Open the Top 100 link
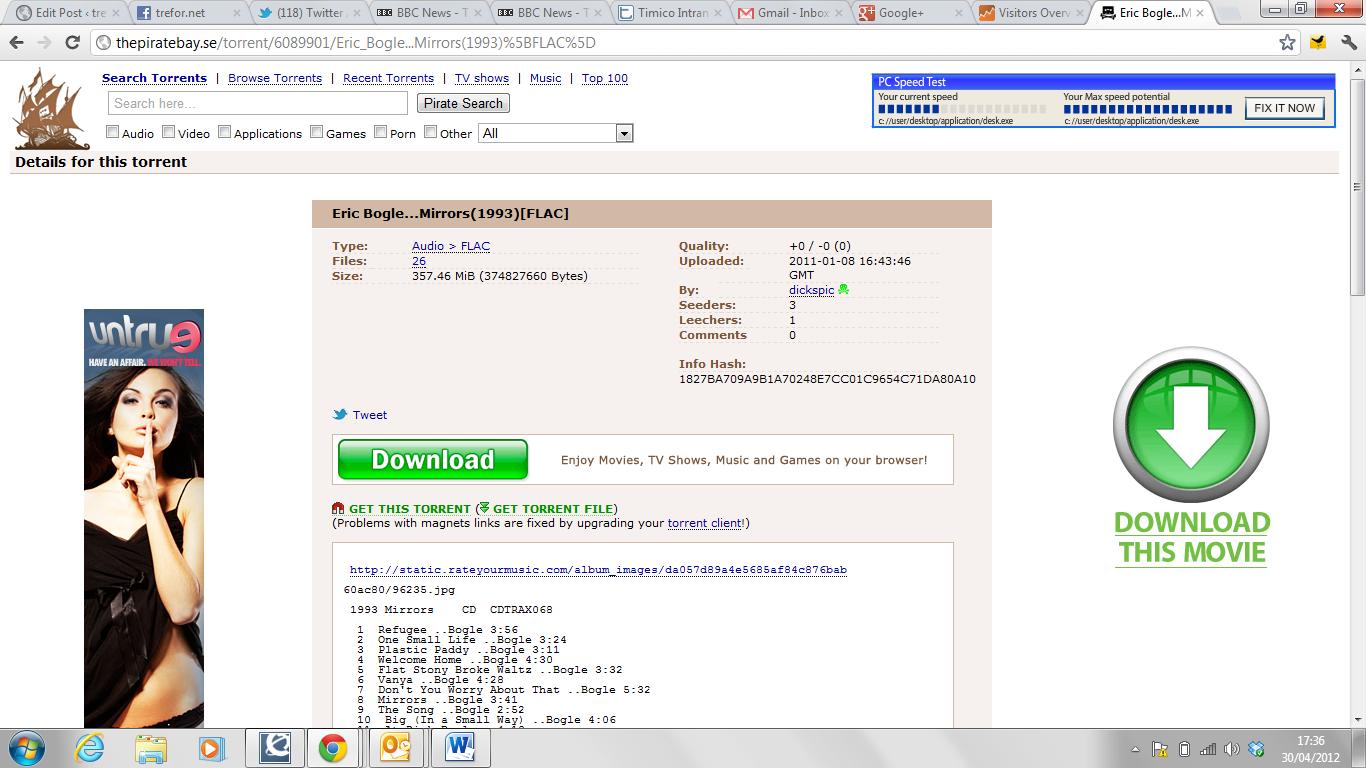 [605, 78]
